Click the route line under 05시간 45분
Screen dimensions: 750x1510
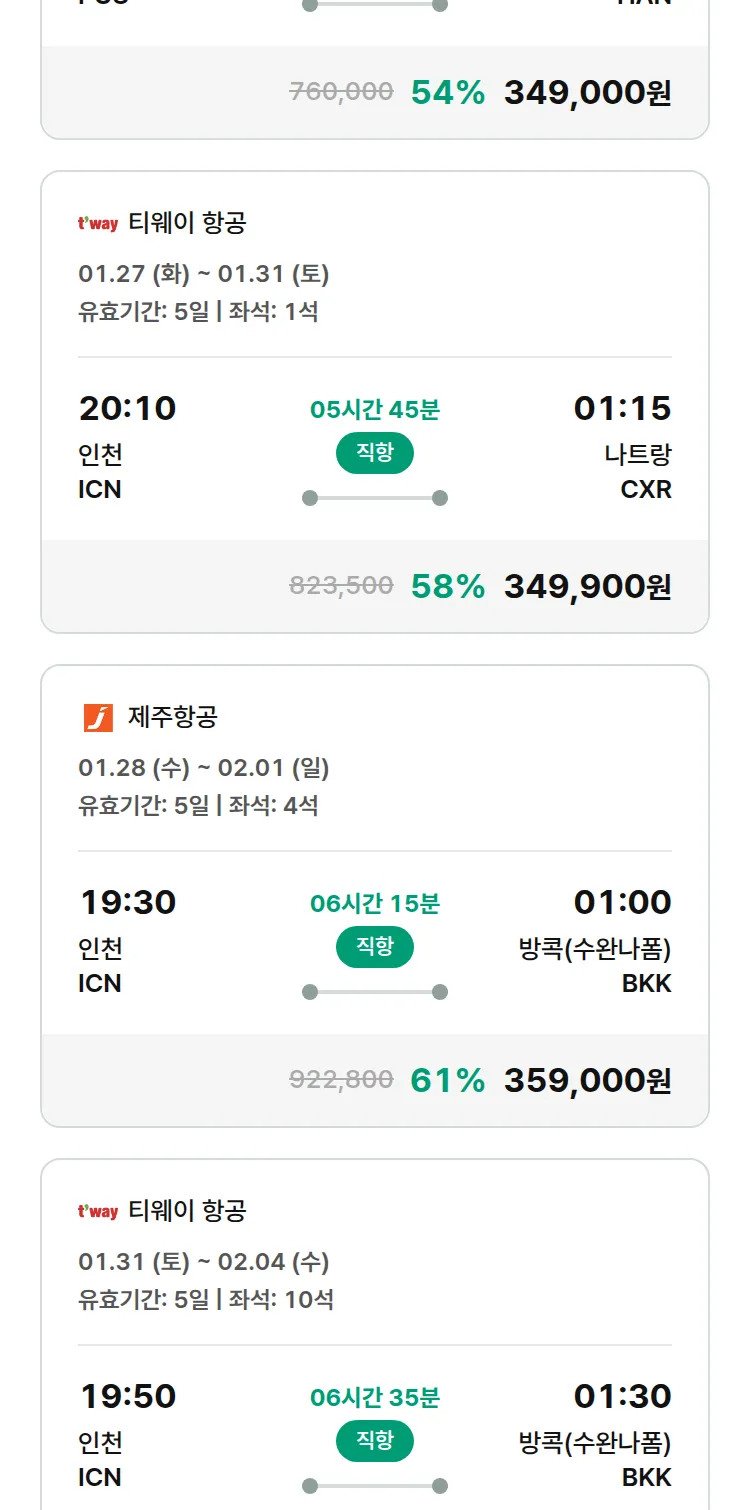(x=375, y=498)
